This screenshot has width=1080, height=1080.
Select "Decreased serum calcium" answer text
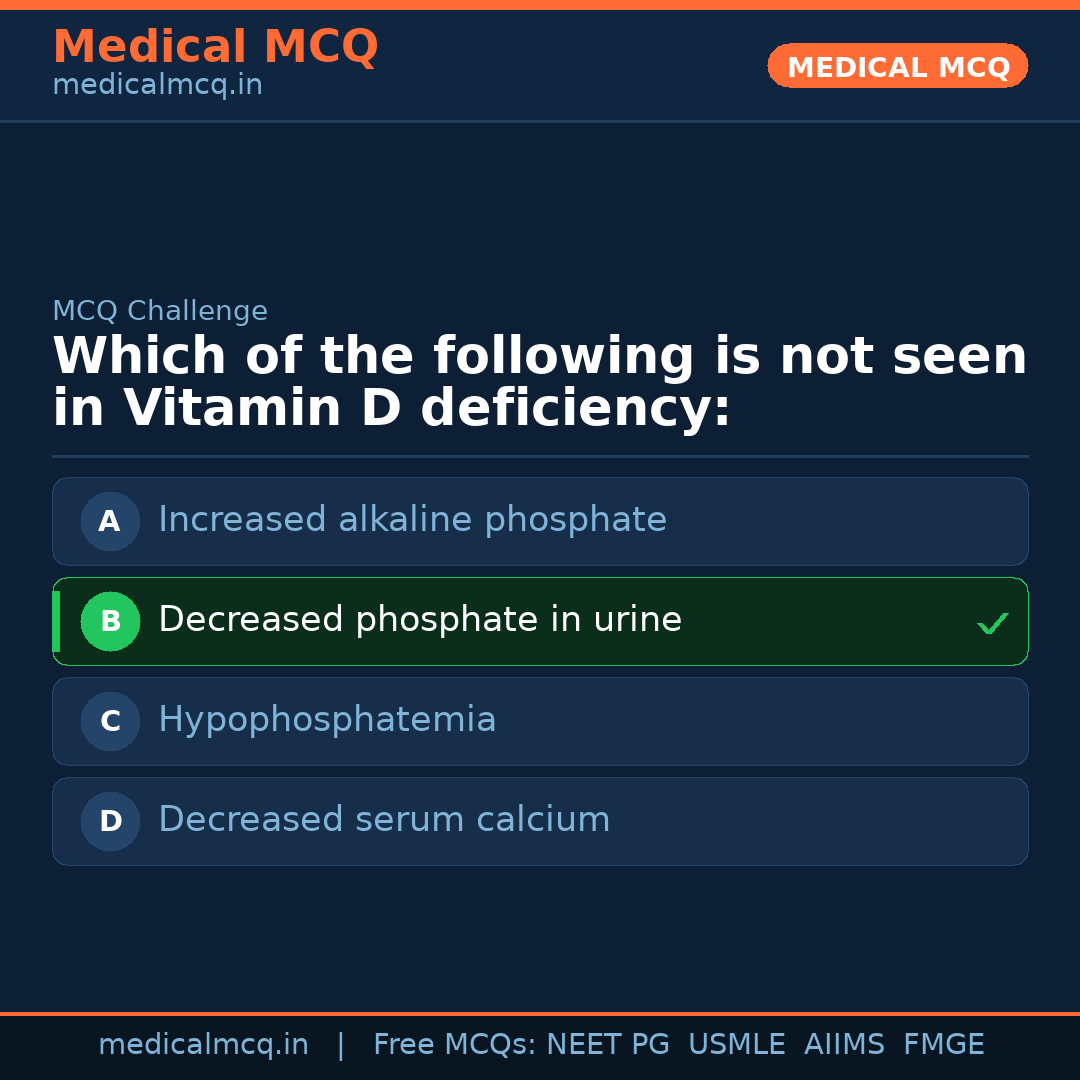pos(384,820)
